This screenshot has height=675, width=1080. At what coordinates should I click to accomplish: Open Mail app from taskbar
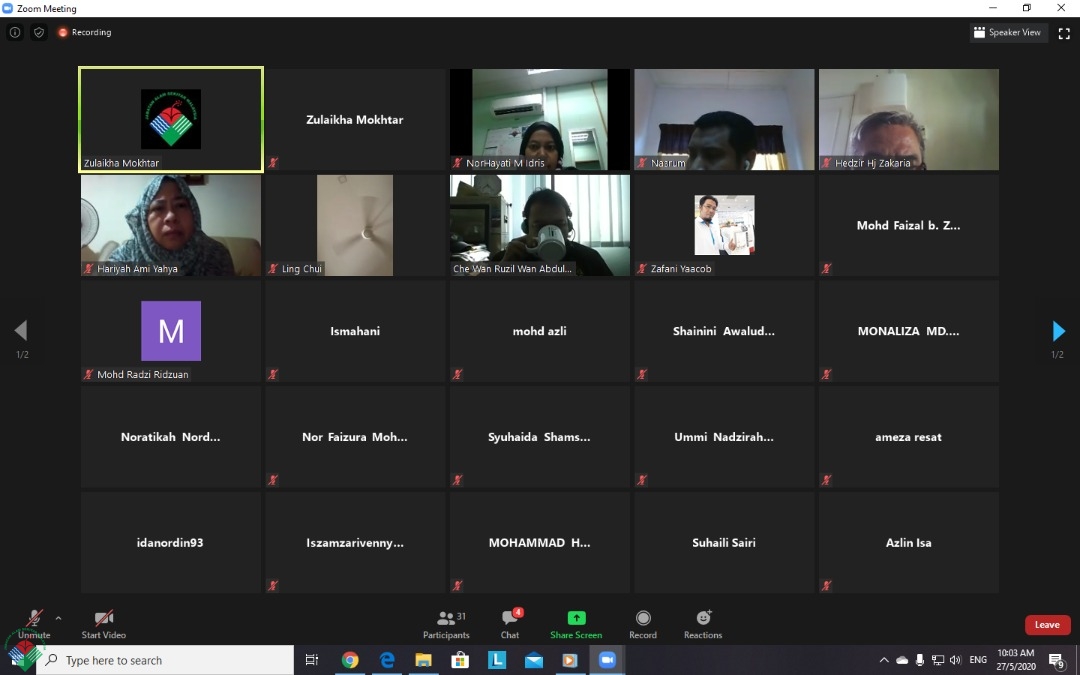coord(534,661)
